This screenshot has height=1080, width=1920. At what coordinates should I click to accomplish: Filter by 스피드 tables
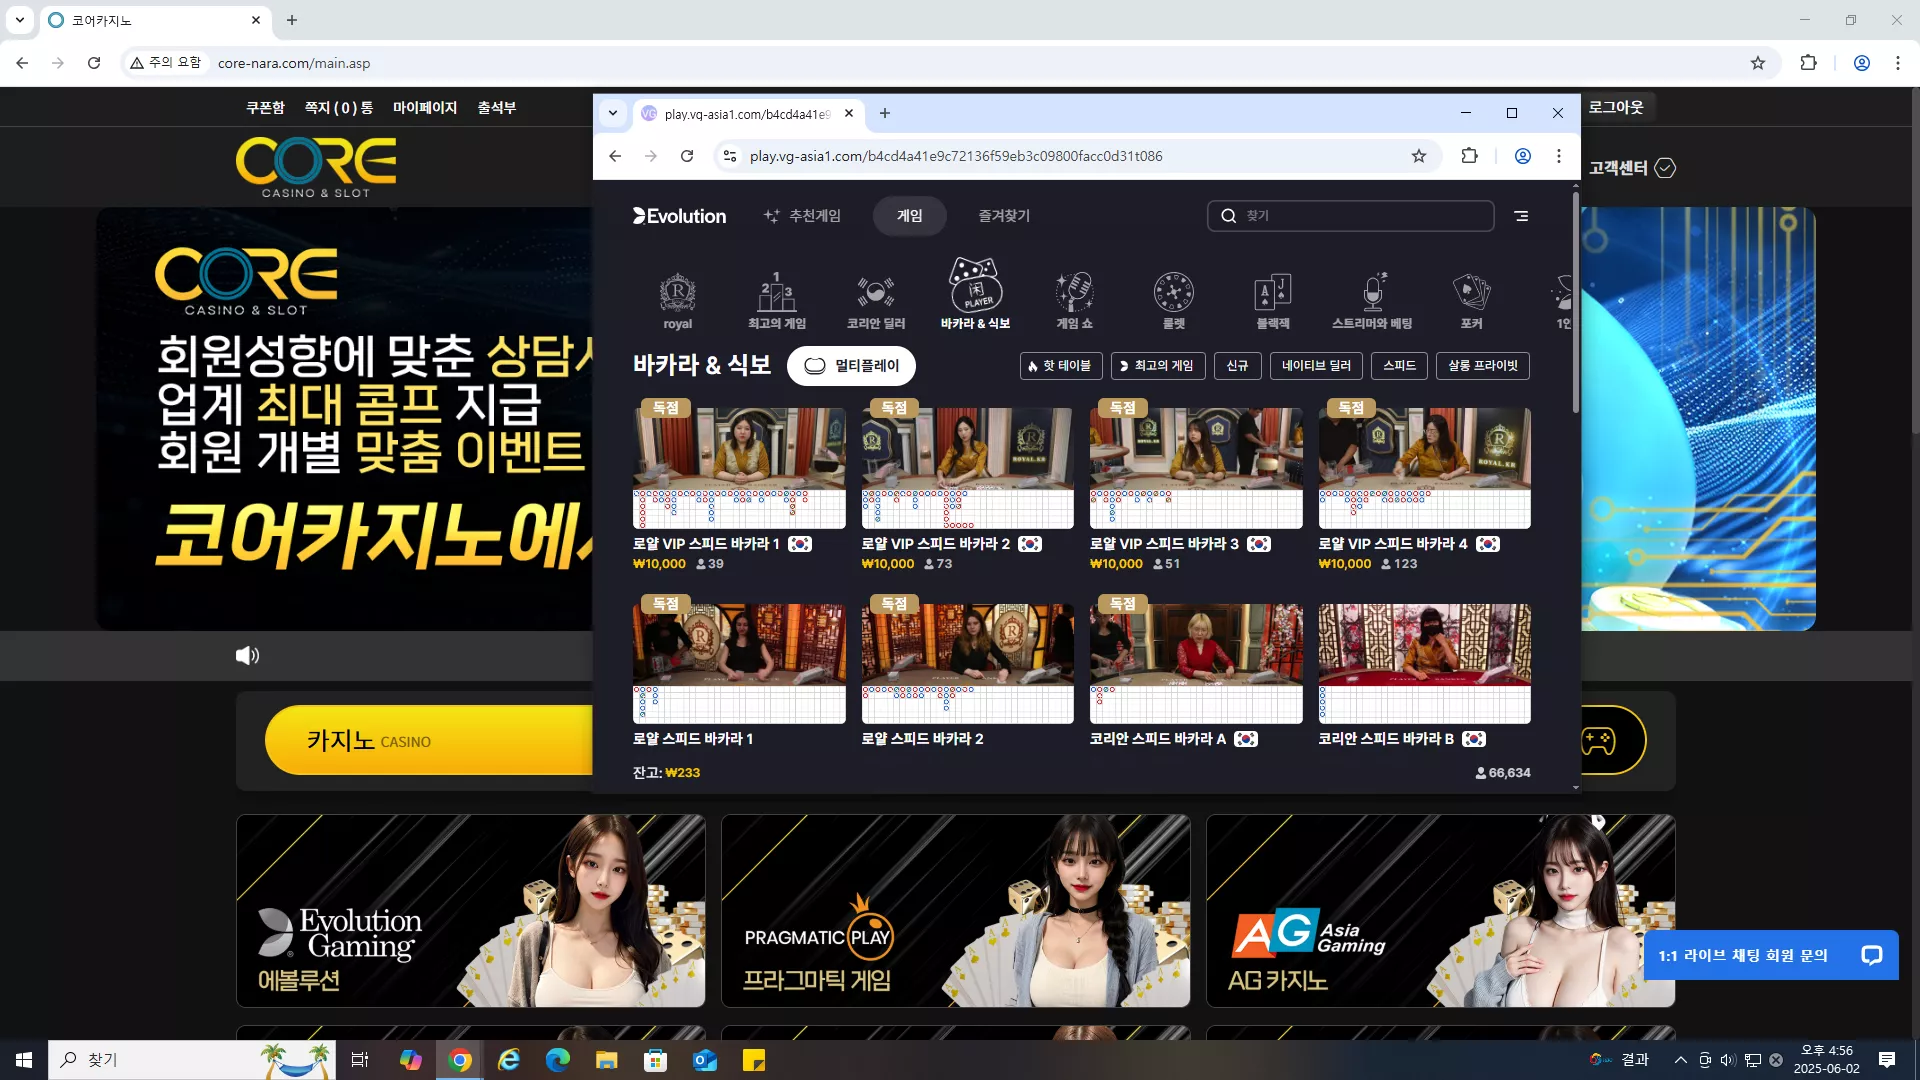point(1399,366)
